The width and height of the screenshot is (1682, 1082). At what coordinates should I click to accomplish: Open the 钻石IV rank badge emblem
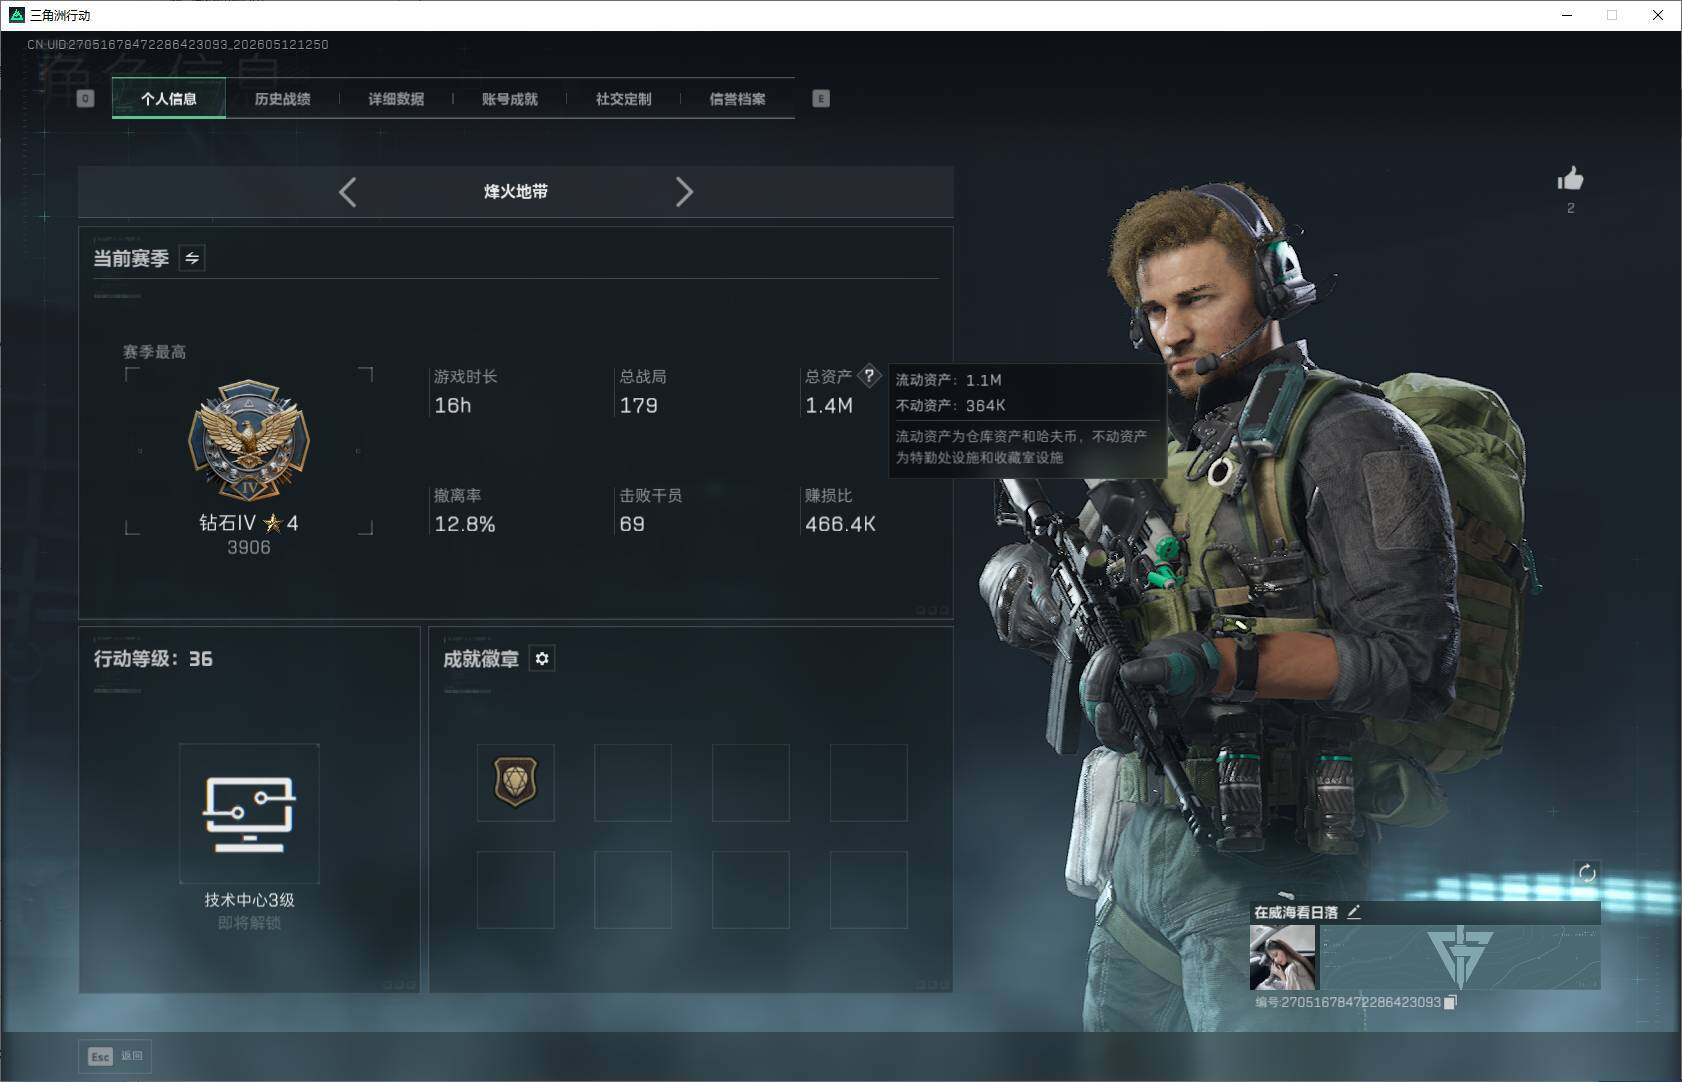[x=249, y=439]
